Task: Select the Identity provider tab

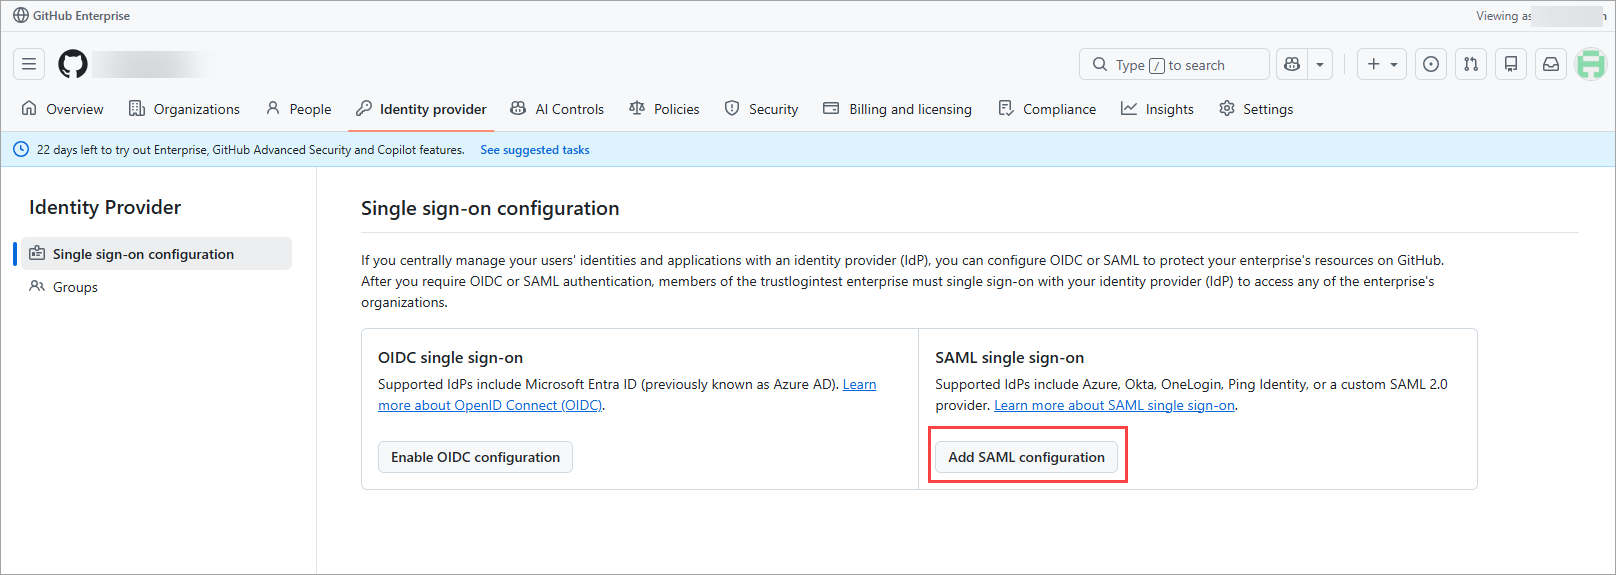Action: tap(422, 109)
